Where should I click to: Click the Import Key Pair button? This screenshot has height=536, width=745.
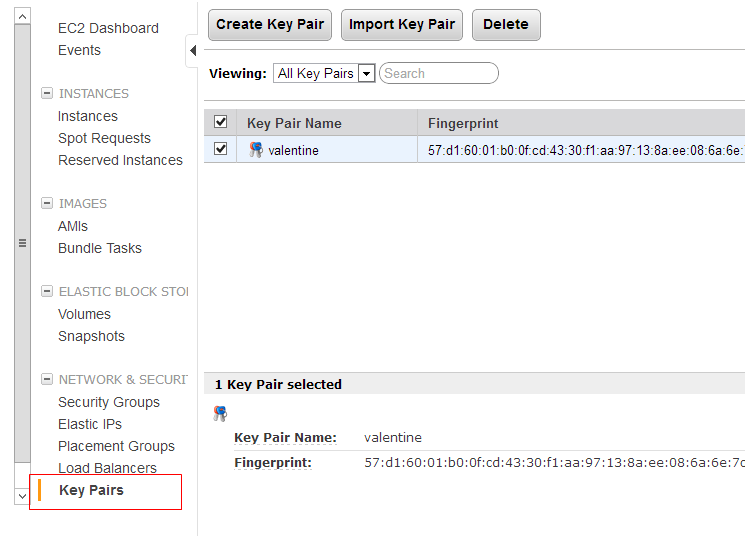401,25
